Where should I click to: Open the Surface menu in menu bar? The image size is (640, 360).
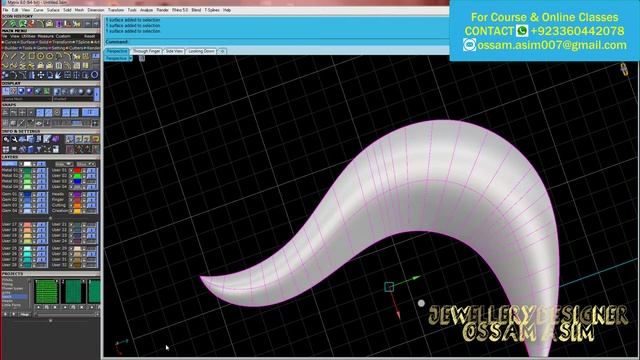(x=53, y=10)
